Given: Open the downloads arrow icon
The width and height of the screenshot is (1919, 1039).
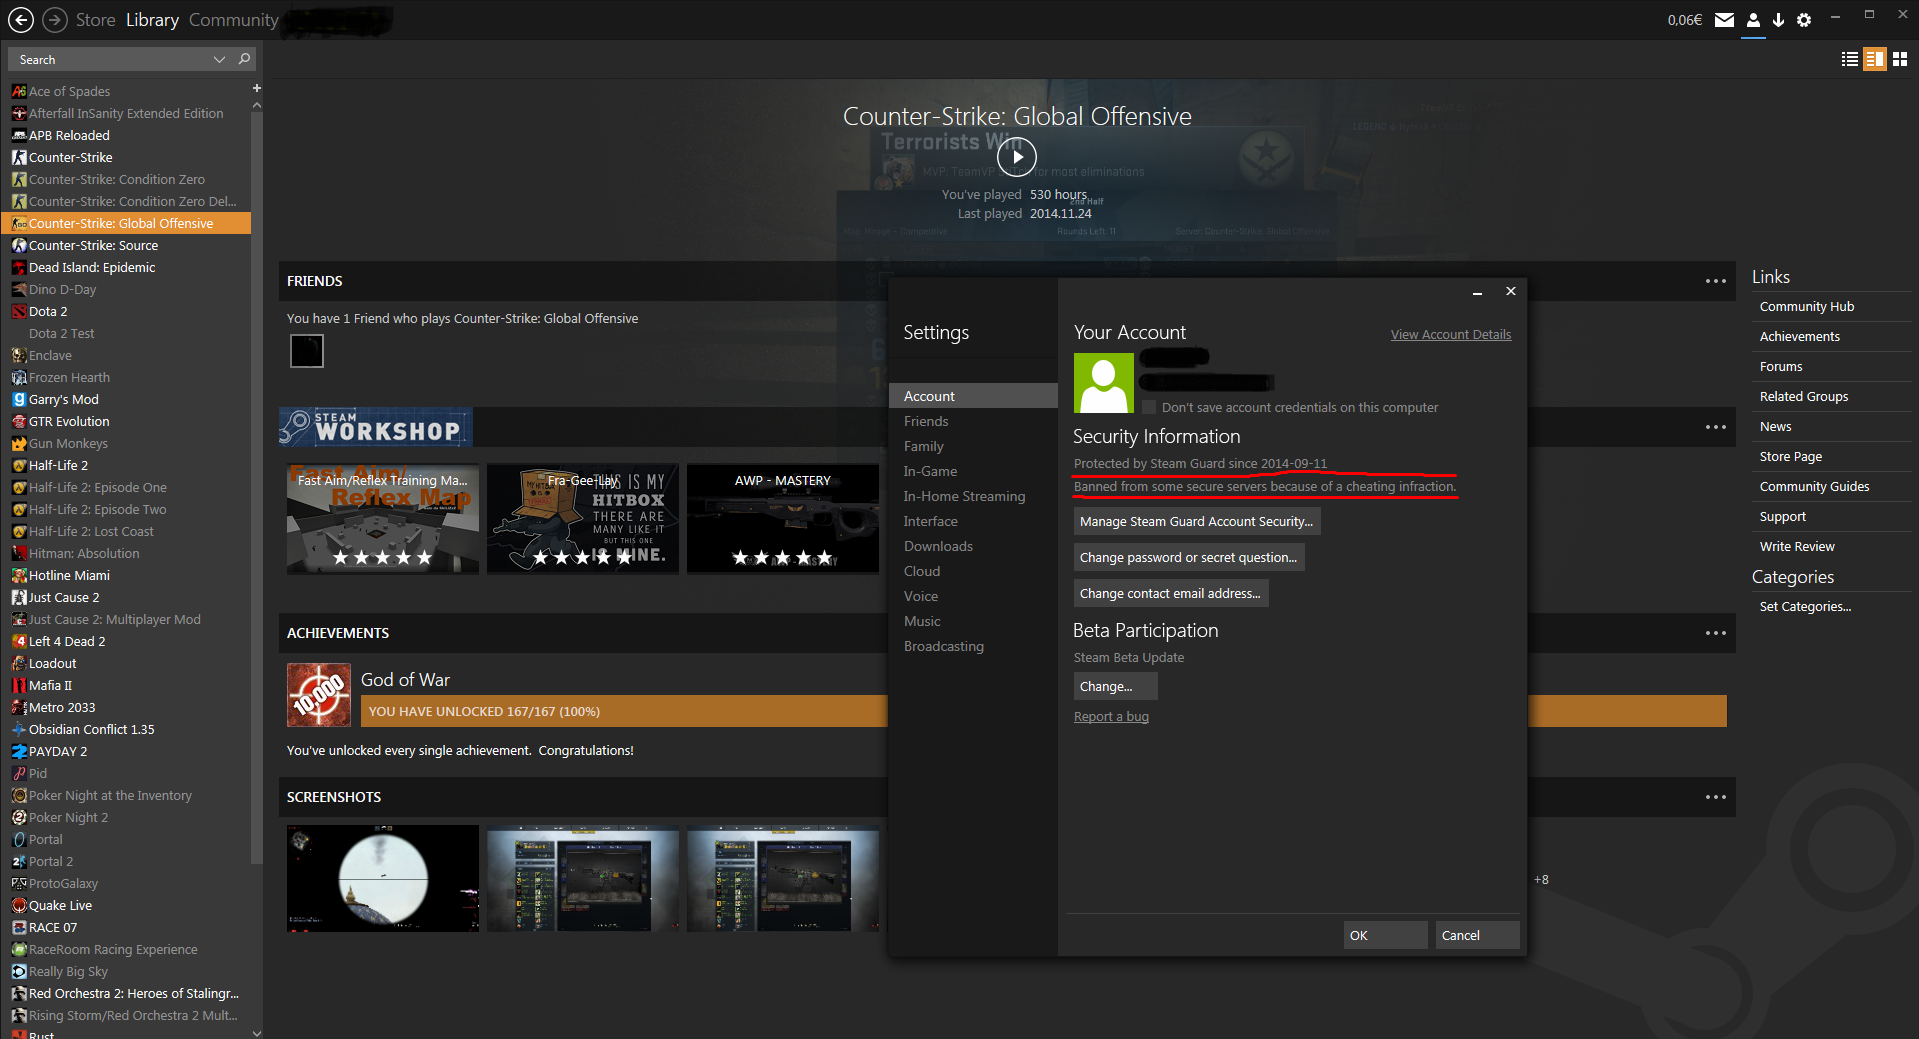Looking at the screenshot, I should tap(1778, 20).
